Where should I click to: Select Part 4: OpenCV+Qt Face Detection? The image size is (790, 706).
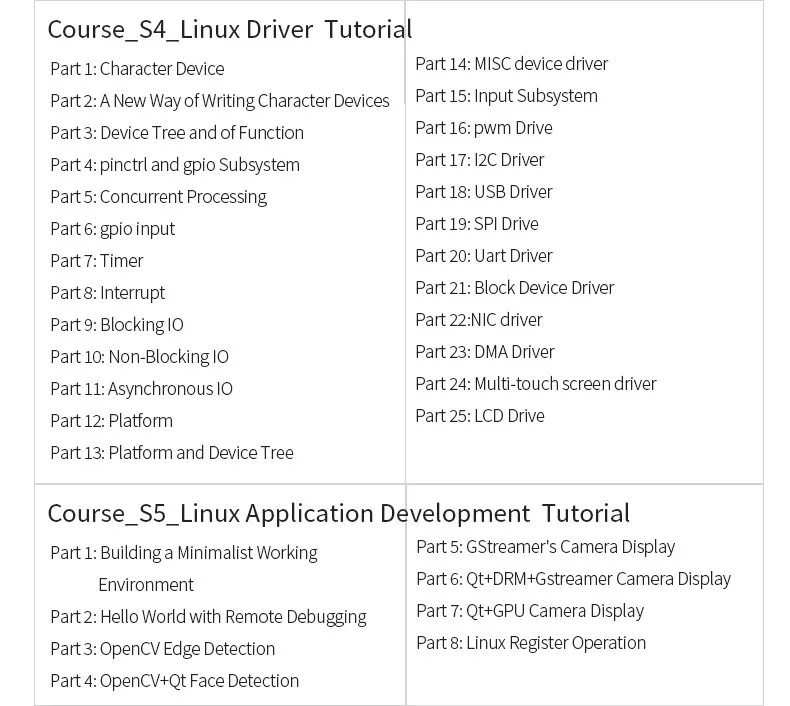click(174, 681)
